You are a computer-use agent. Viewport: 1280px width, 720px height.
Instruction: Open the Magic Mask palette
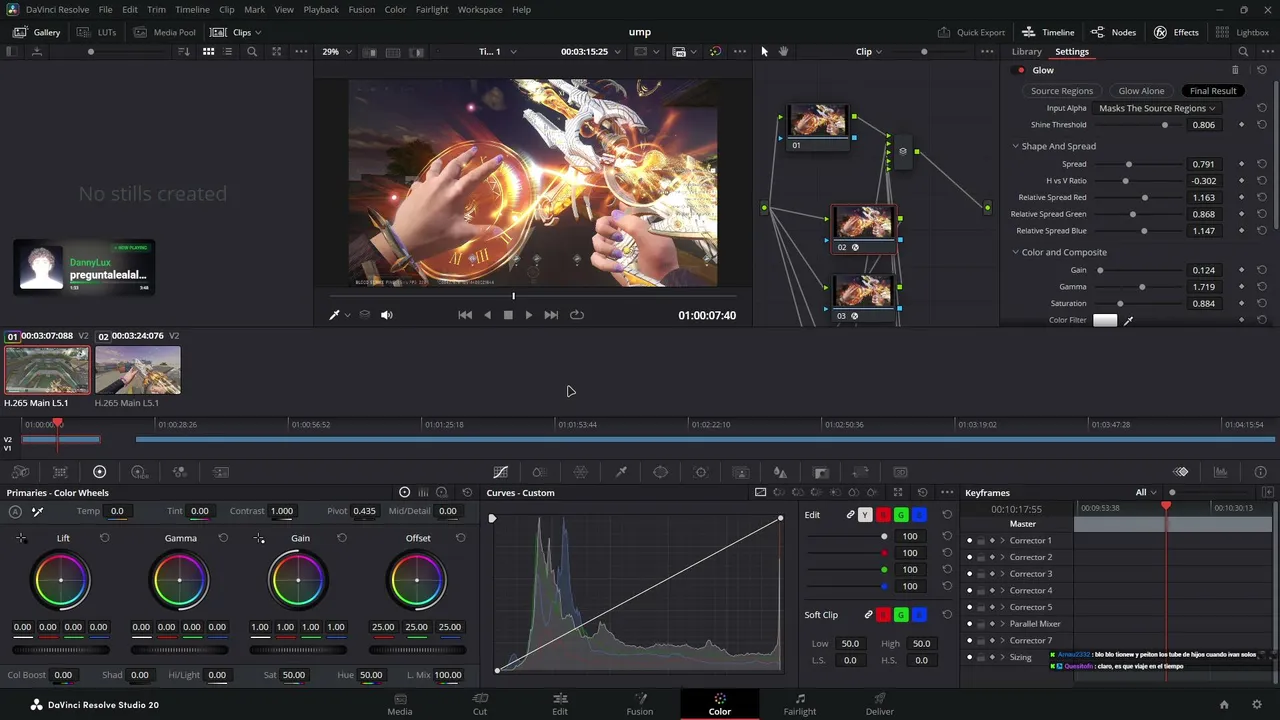[741, 472]
